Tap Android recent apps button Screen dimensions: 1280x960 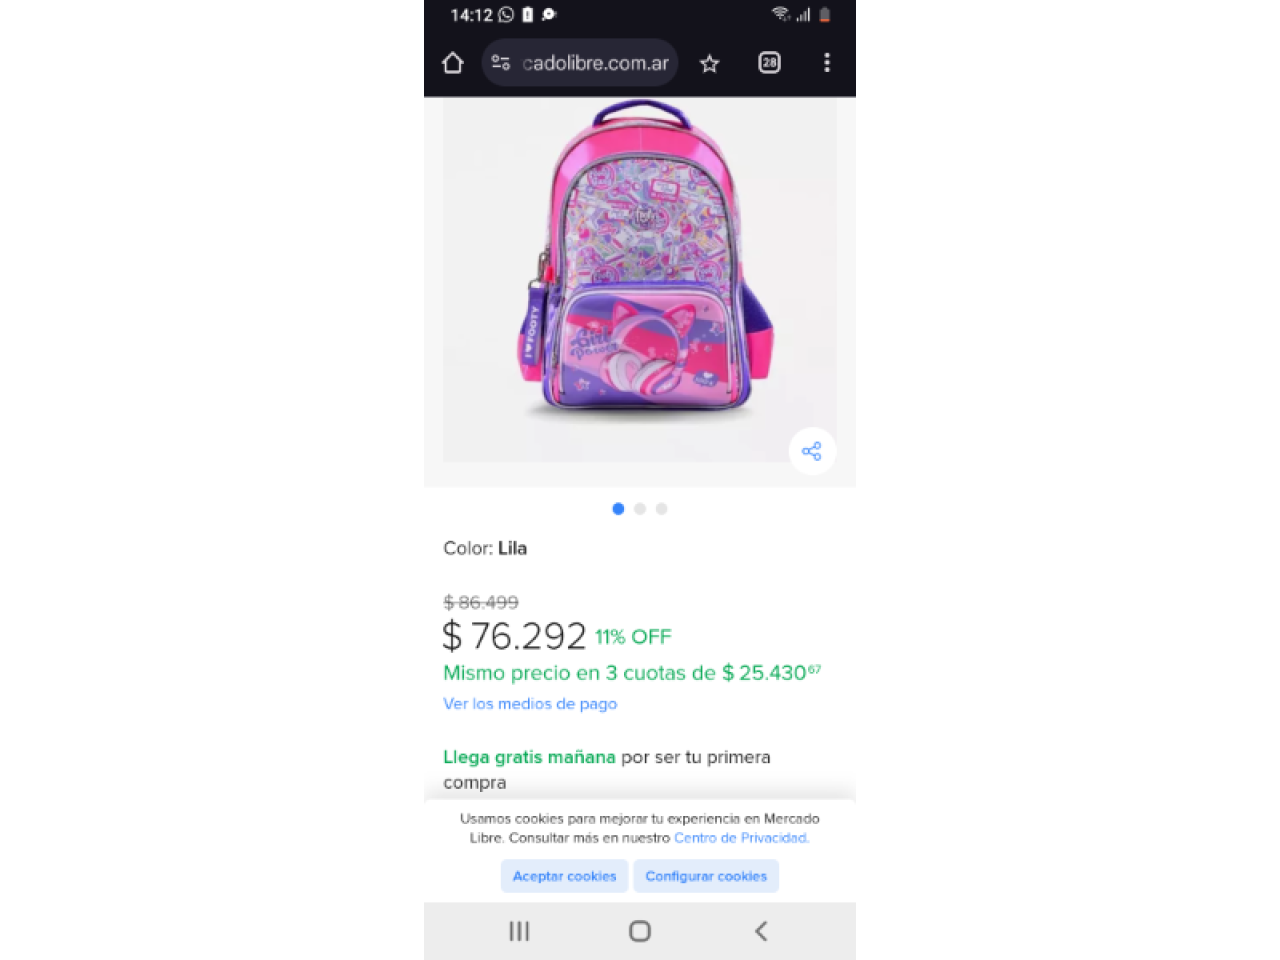click(519, 931)
